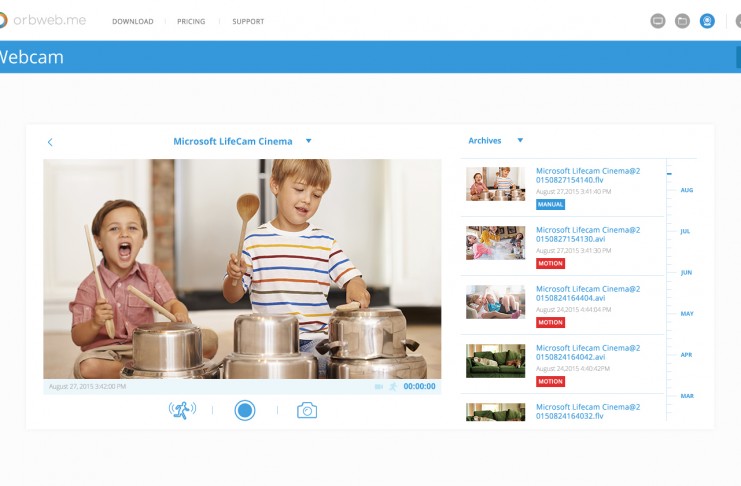This screenshot has width=741, height=486.
Task: Open the PRICING menu item
Action: coord(191,21)
